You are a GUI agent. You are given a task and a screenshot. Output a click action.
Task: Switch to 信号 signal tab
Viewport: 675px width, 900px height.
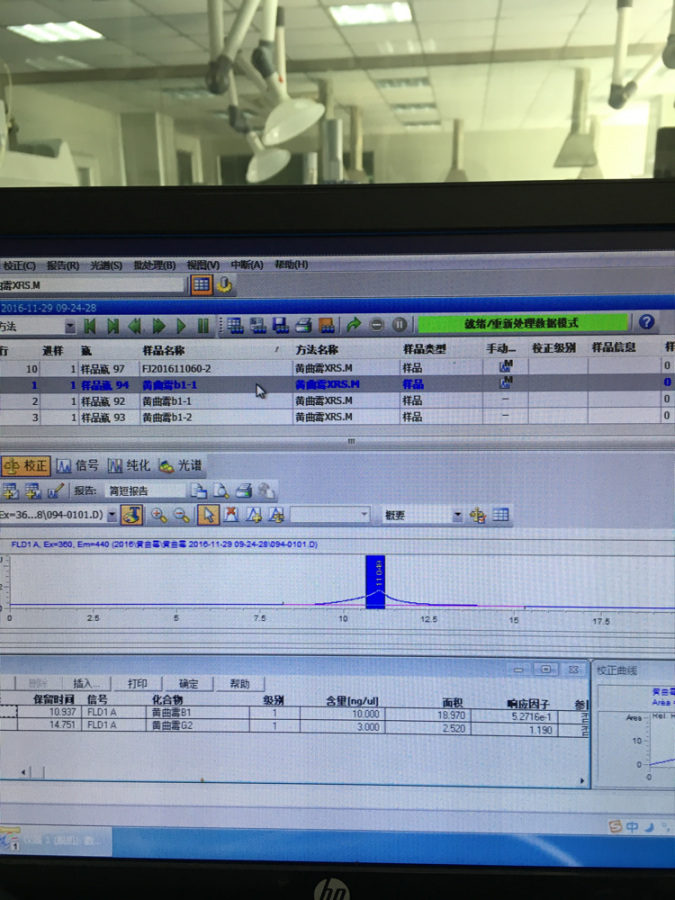click(77, 465)
